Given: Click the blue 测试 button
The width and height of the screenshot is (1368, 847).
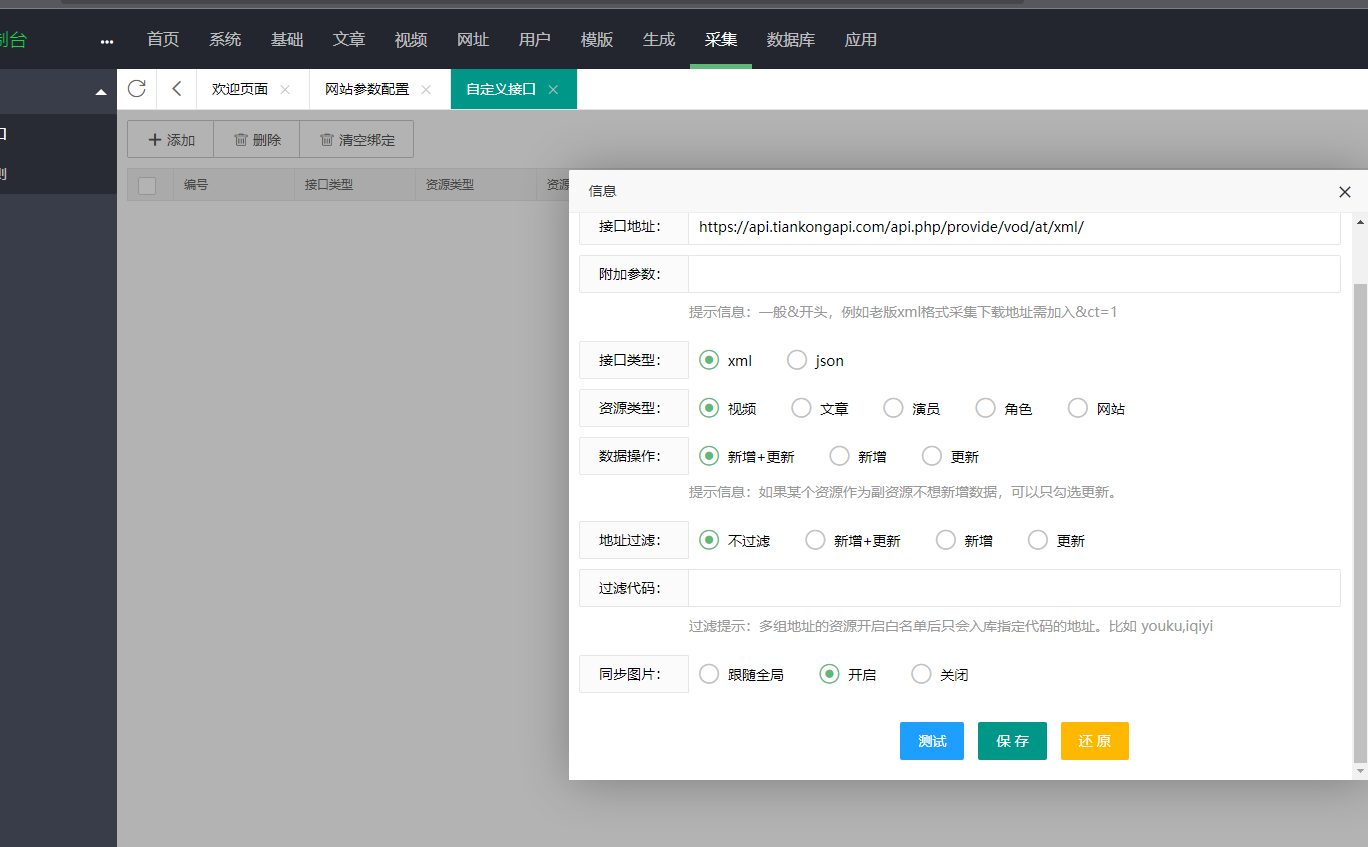Looking at the screenshot, I should click(x=932, y=741).
